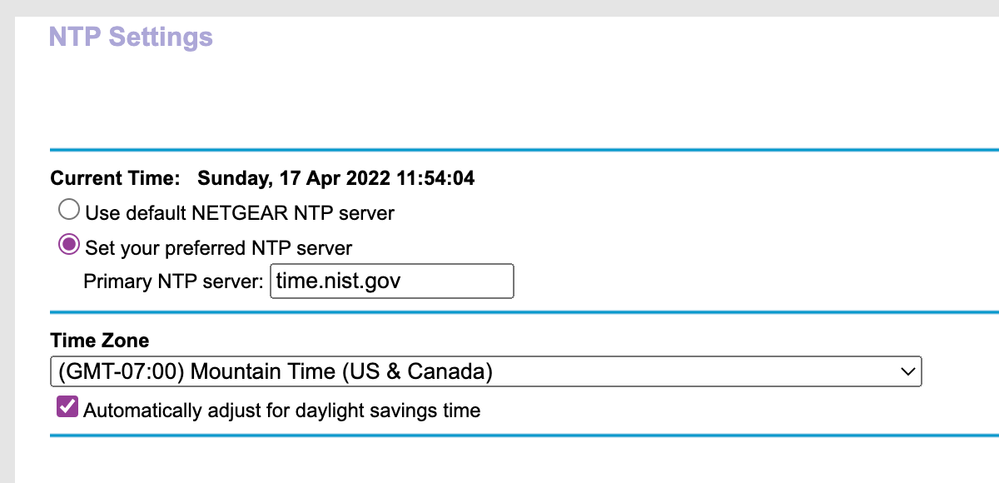Choose the preferred NTP server radio button
999x483 pixels.
69,245
